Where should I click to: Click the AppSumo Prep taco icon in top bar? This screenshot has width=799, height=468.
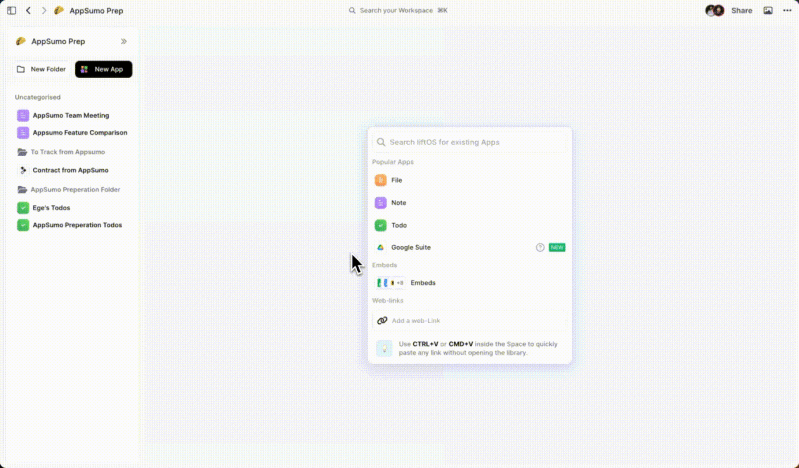(x=59, y=10)
